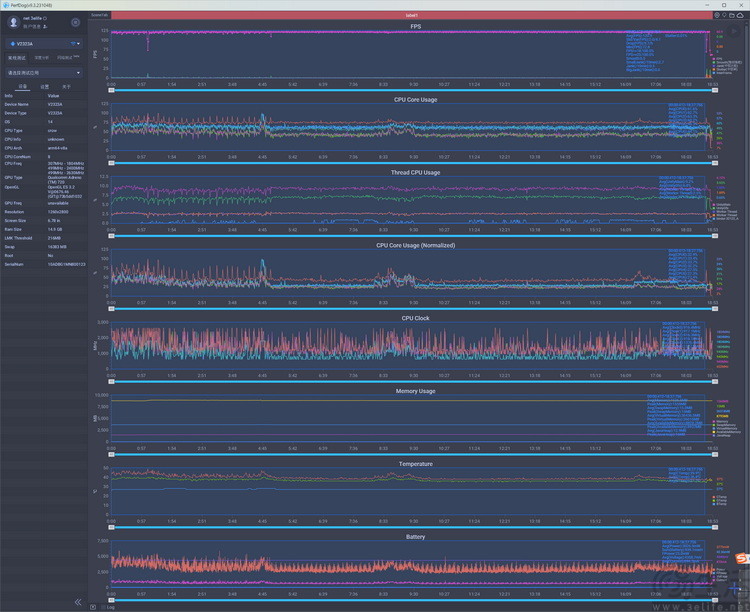Switch to the device info tab
Viewport: 750px width, 612px height.
tap(22, 87)
